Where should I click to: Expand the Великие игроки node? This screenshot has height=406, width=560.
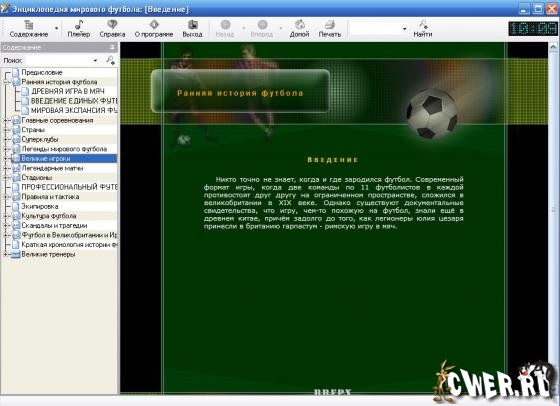[x=6, y=159]
